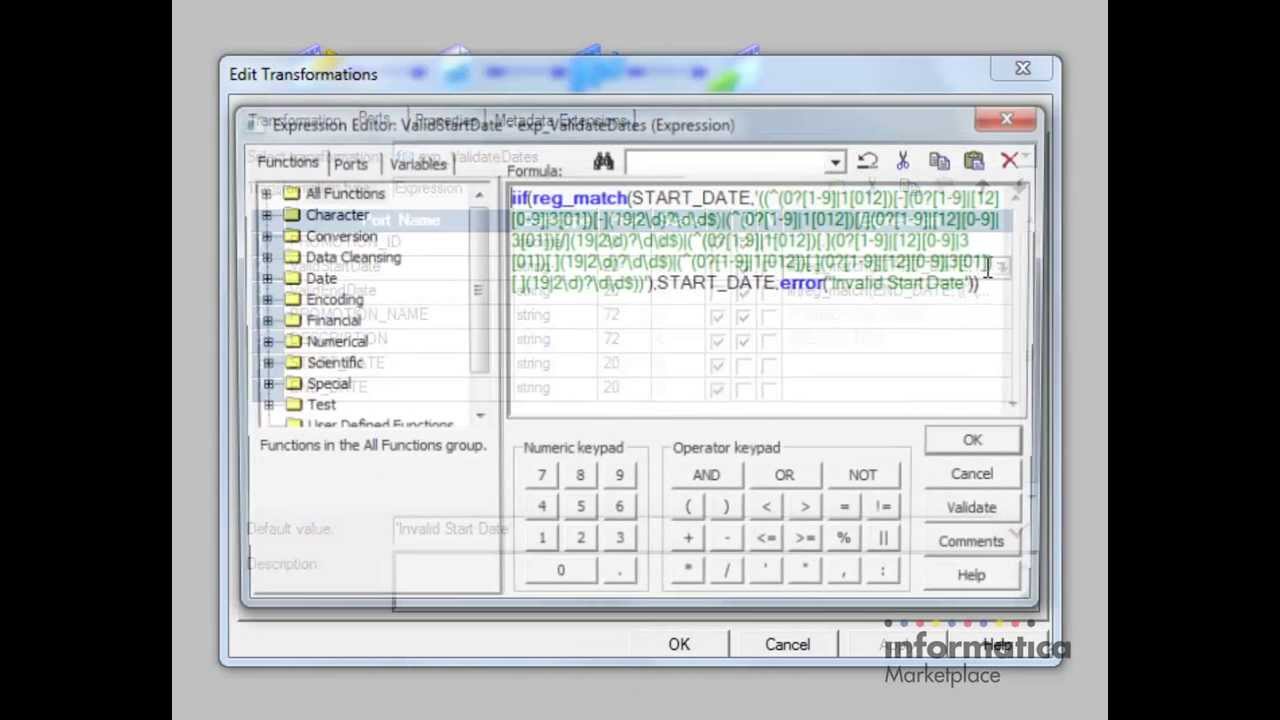Viewport: 1280px width, 720px height.
Task: Insert the close parenthesis operator
Action: (x=726, y=507)
